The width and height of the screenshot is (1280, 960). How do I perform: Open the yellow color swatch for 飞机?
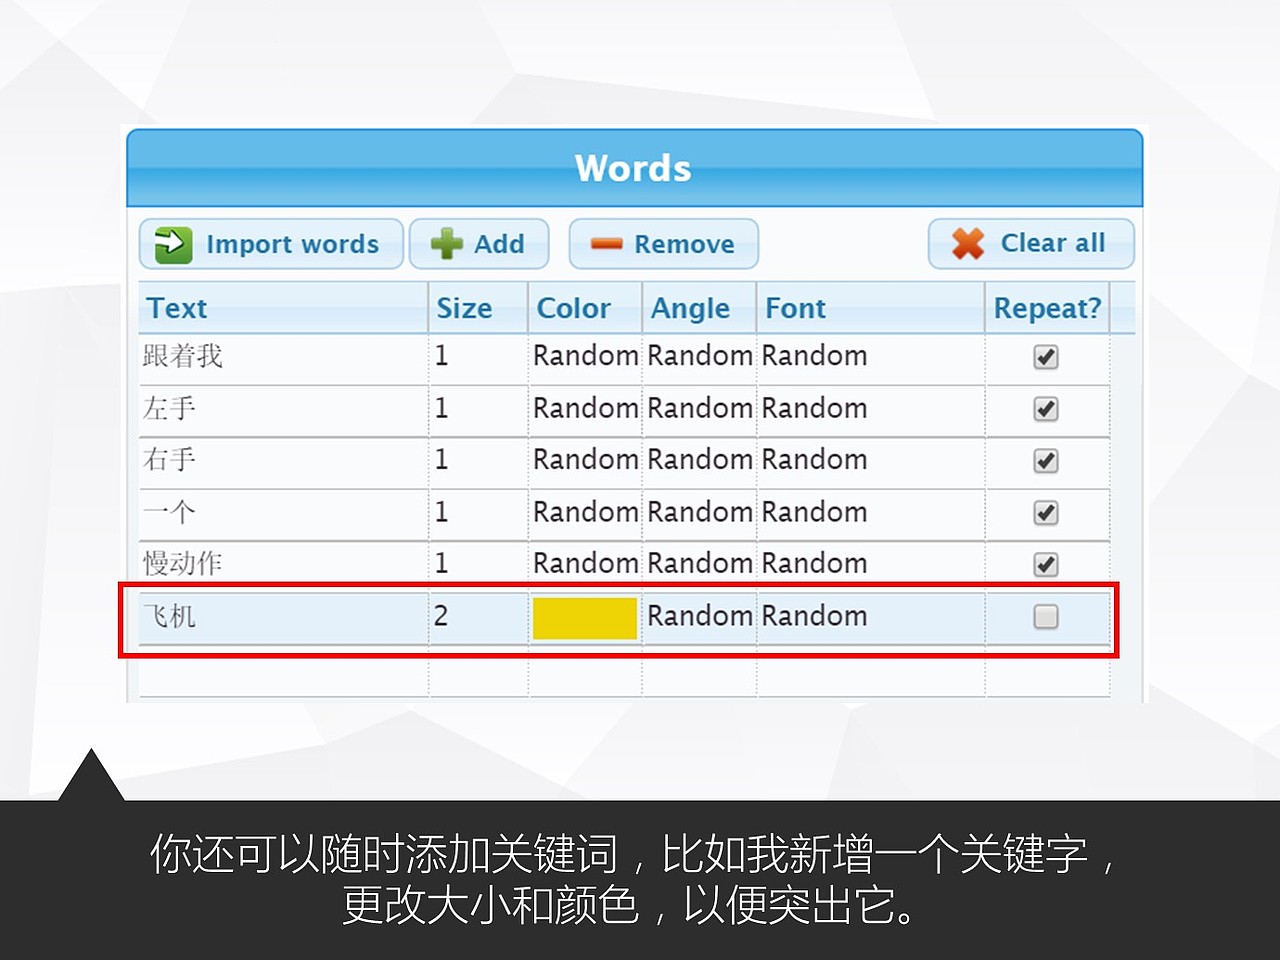point(584,618)
